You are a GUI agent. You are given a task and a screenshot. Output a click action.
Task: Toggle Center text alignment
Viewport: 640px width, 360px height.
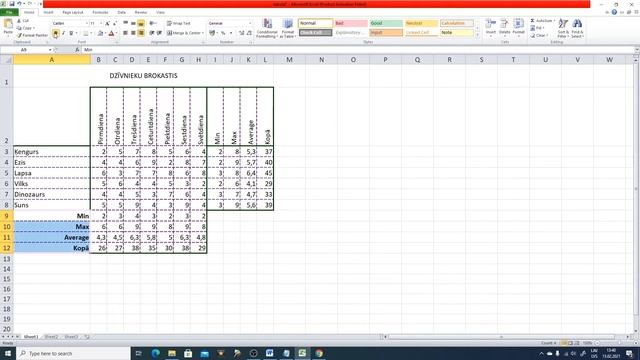[x=133, y=33]
